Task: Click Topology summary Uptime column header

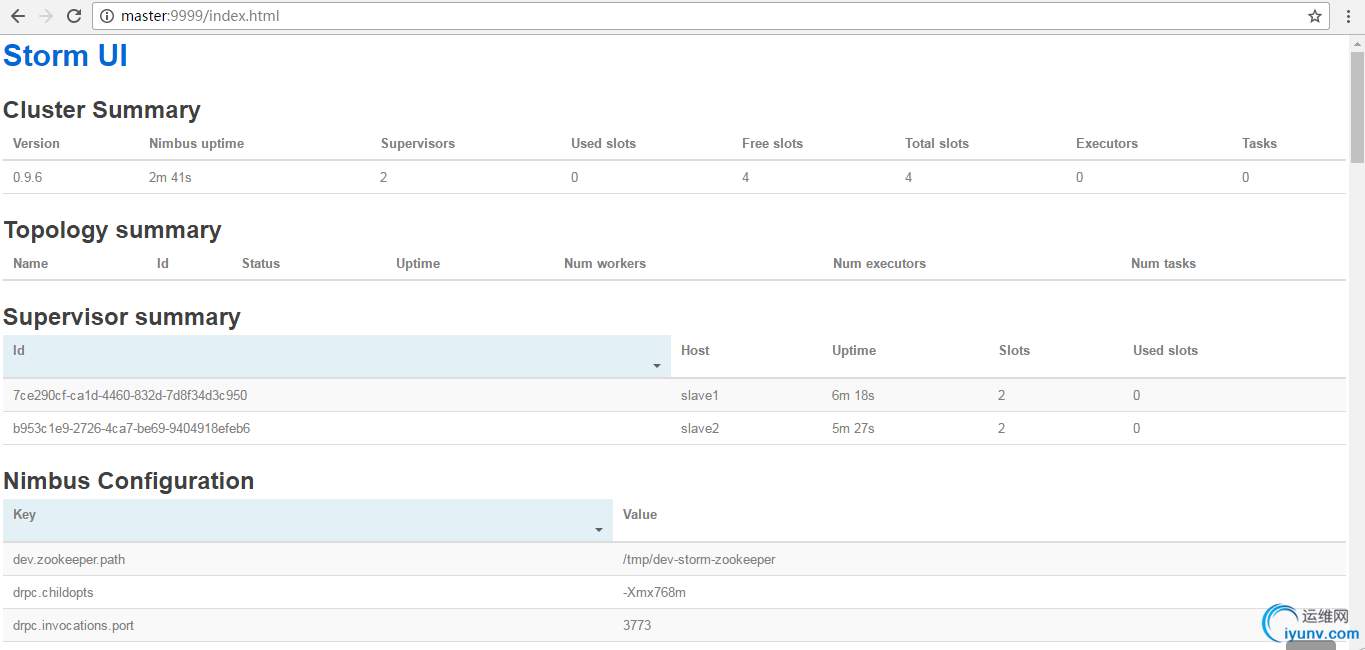Action: (418, 263)
